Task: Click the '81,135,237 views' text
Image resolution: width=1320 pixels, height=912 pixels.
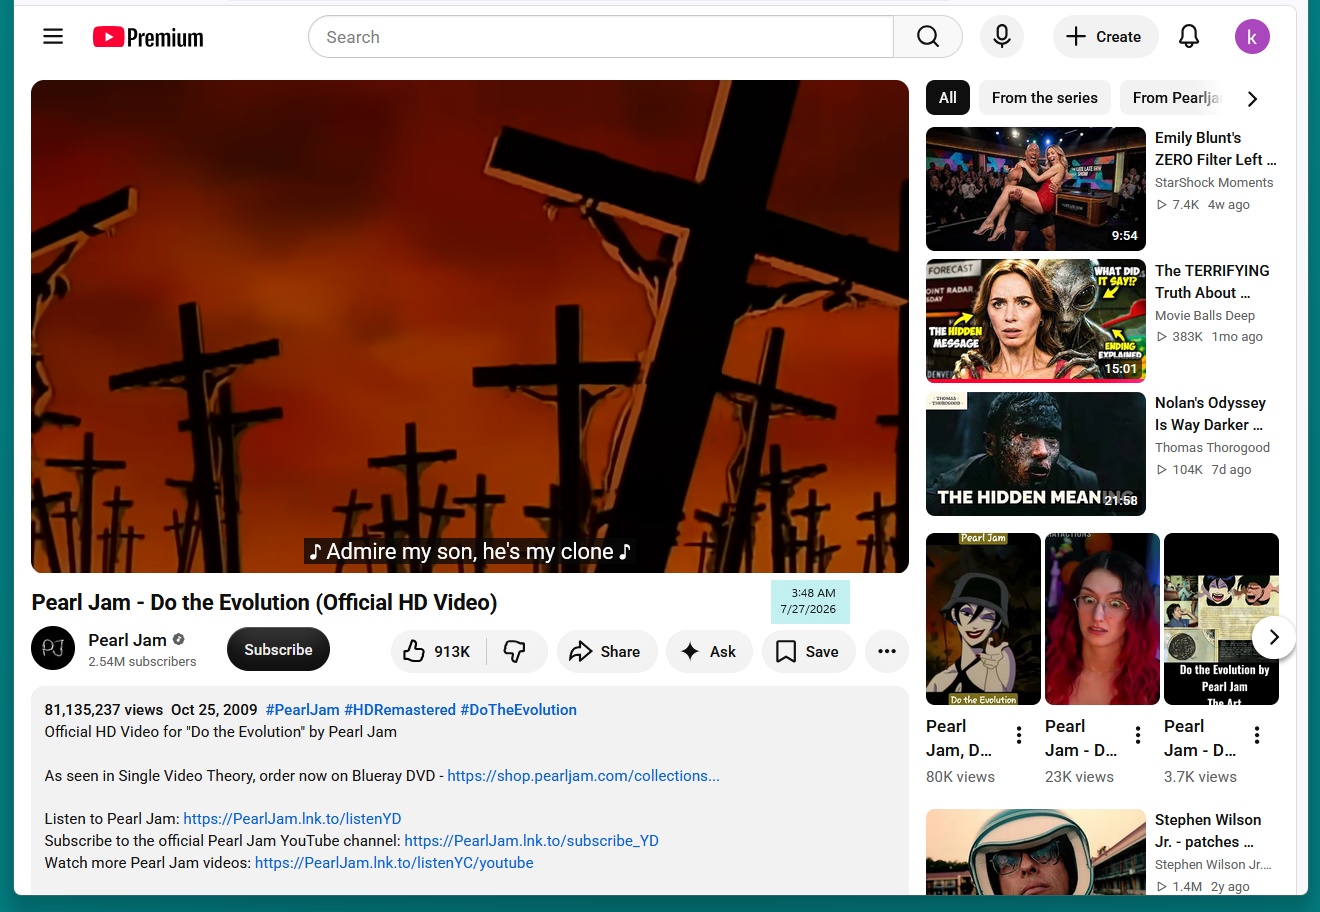Action: (x=104, y=710)
